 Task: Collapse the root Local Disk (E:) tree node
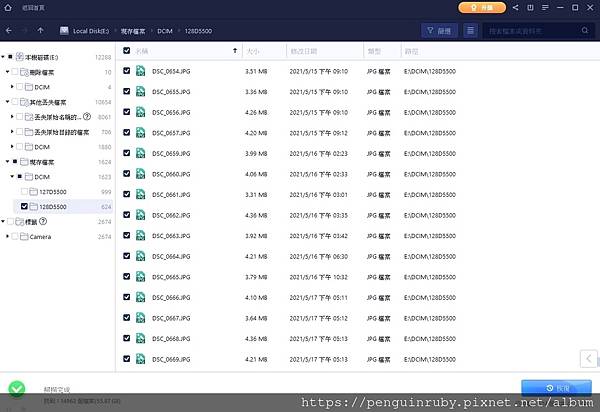pos(3,57)
